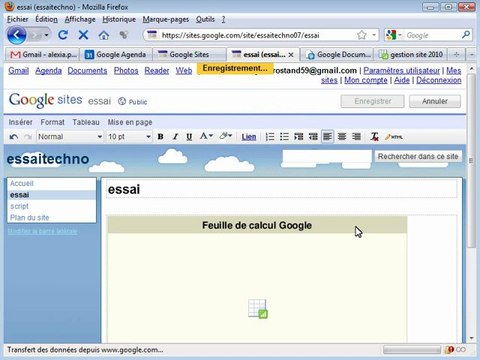
Task: Insert a hyperlink with Lien
Action: click(x=249, y=137)
